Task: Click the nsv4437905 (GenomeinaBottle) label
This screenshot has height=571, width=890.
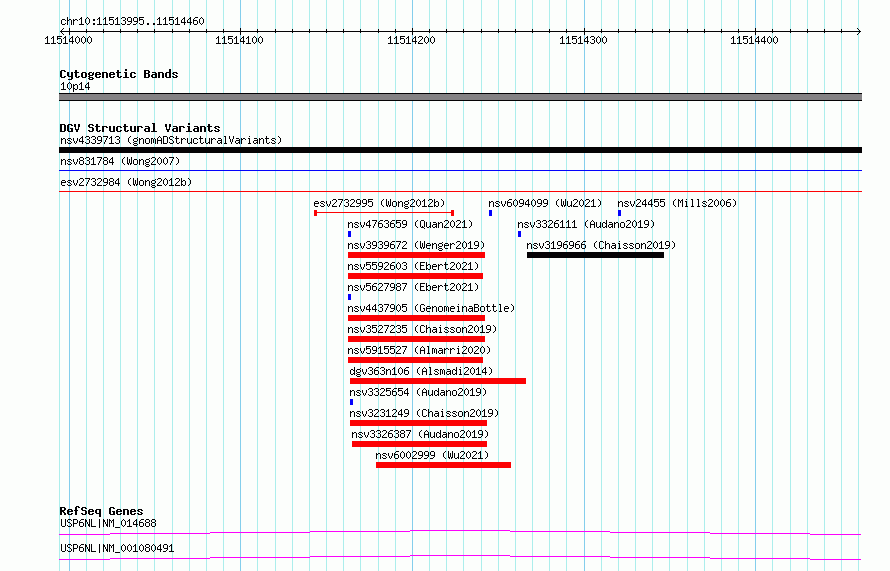Action: click(x=431, y=308)
